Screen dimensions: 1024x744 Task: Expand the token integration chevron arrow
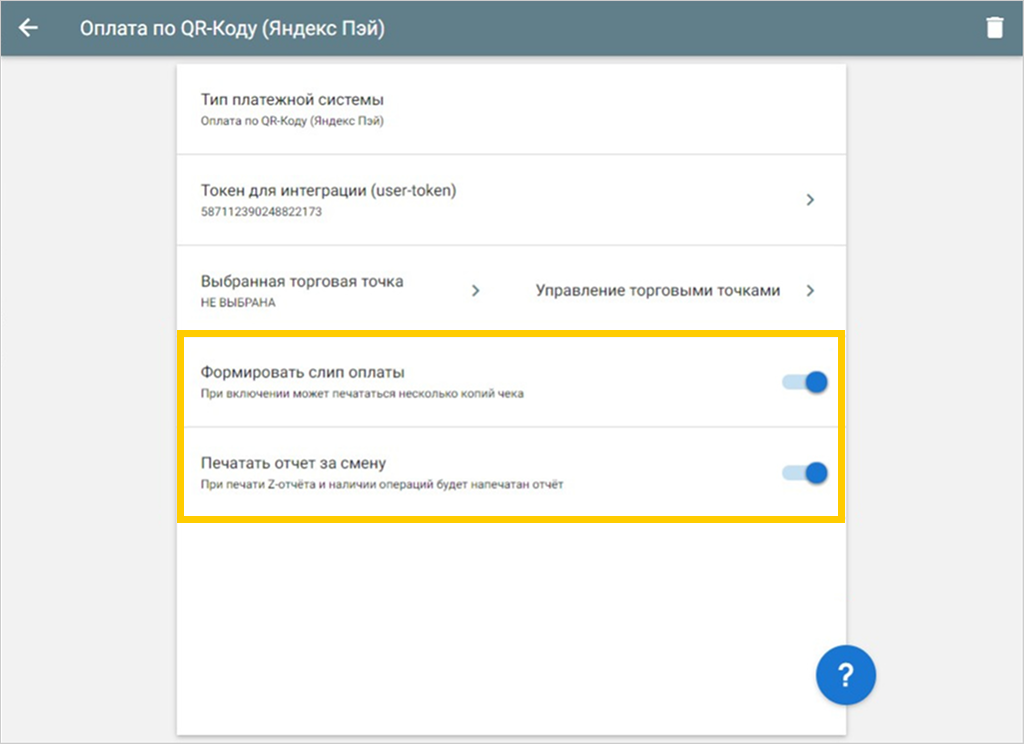810,200
